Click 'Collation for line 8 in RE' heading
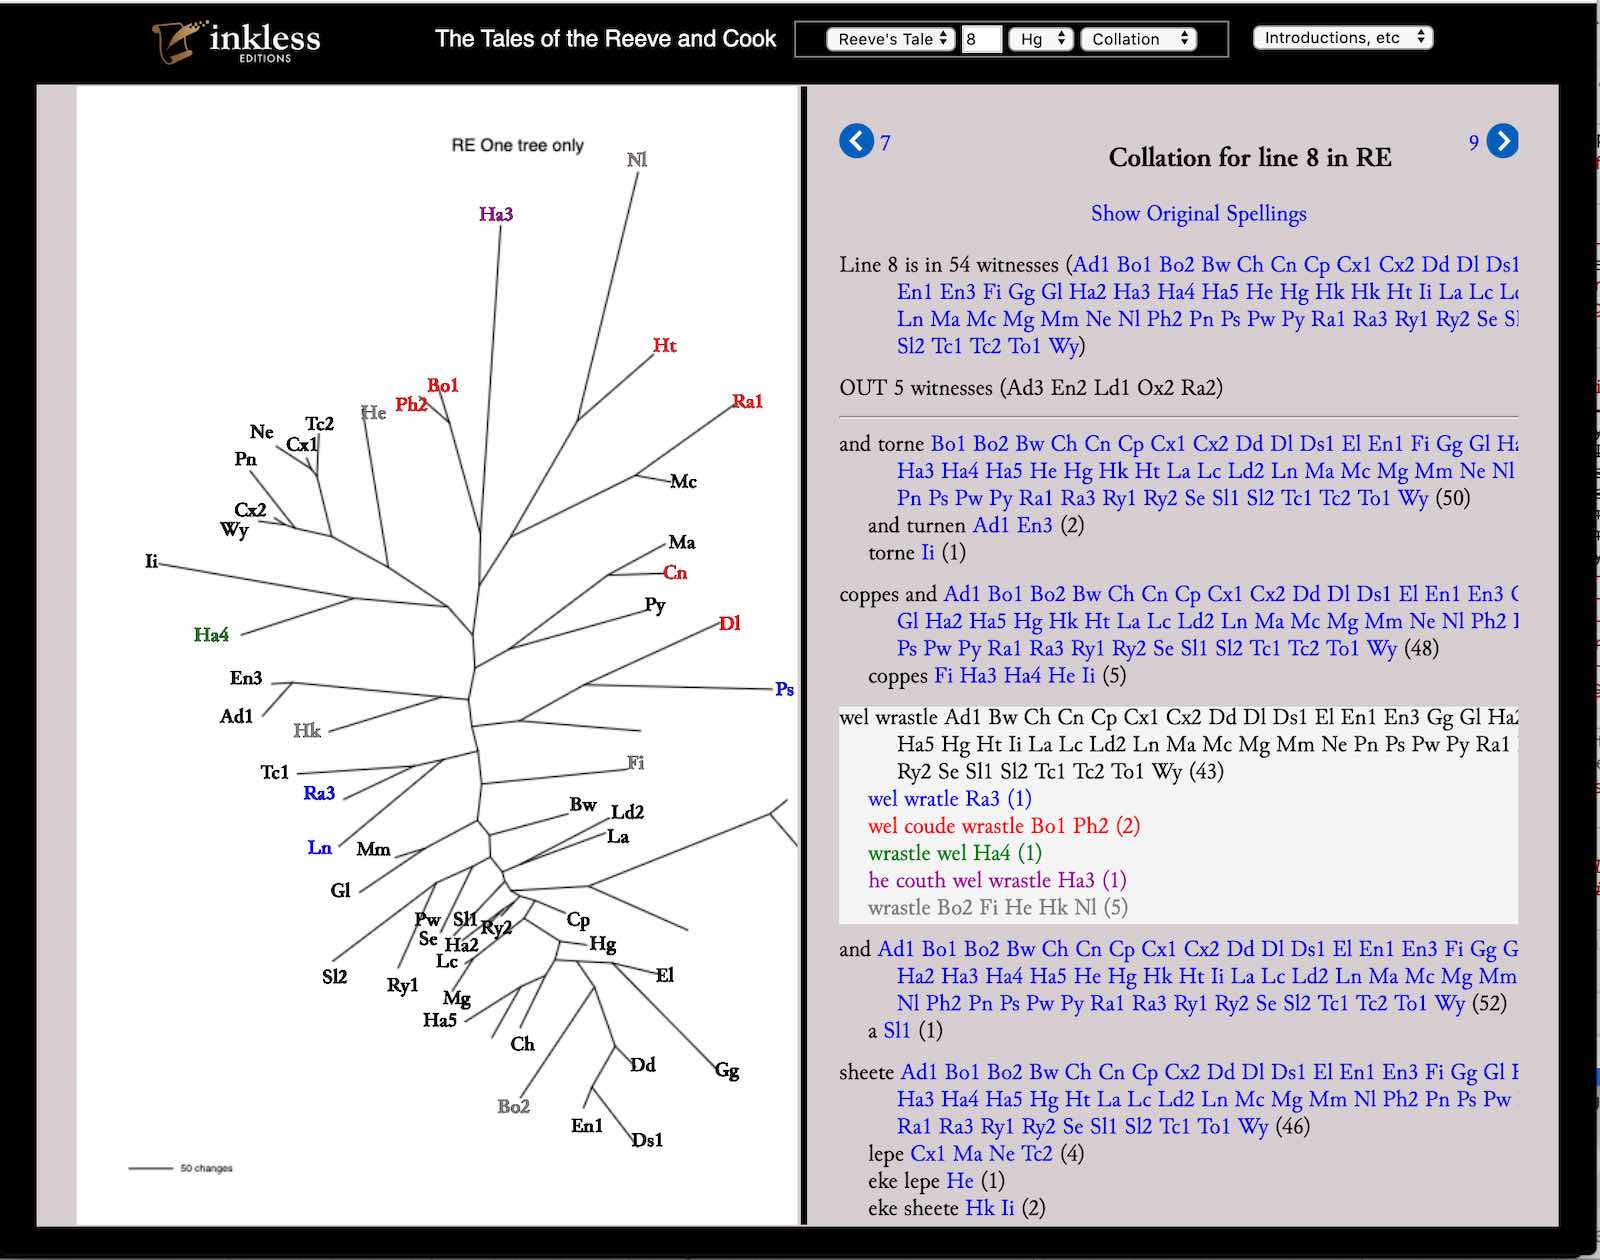The width and height of the screenshot is (1600, 1260). 1250,157
